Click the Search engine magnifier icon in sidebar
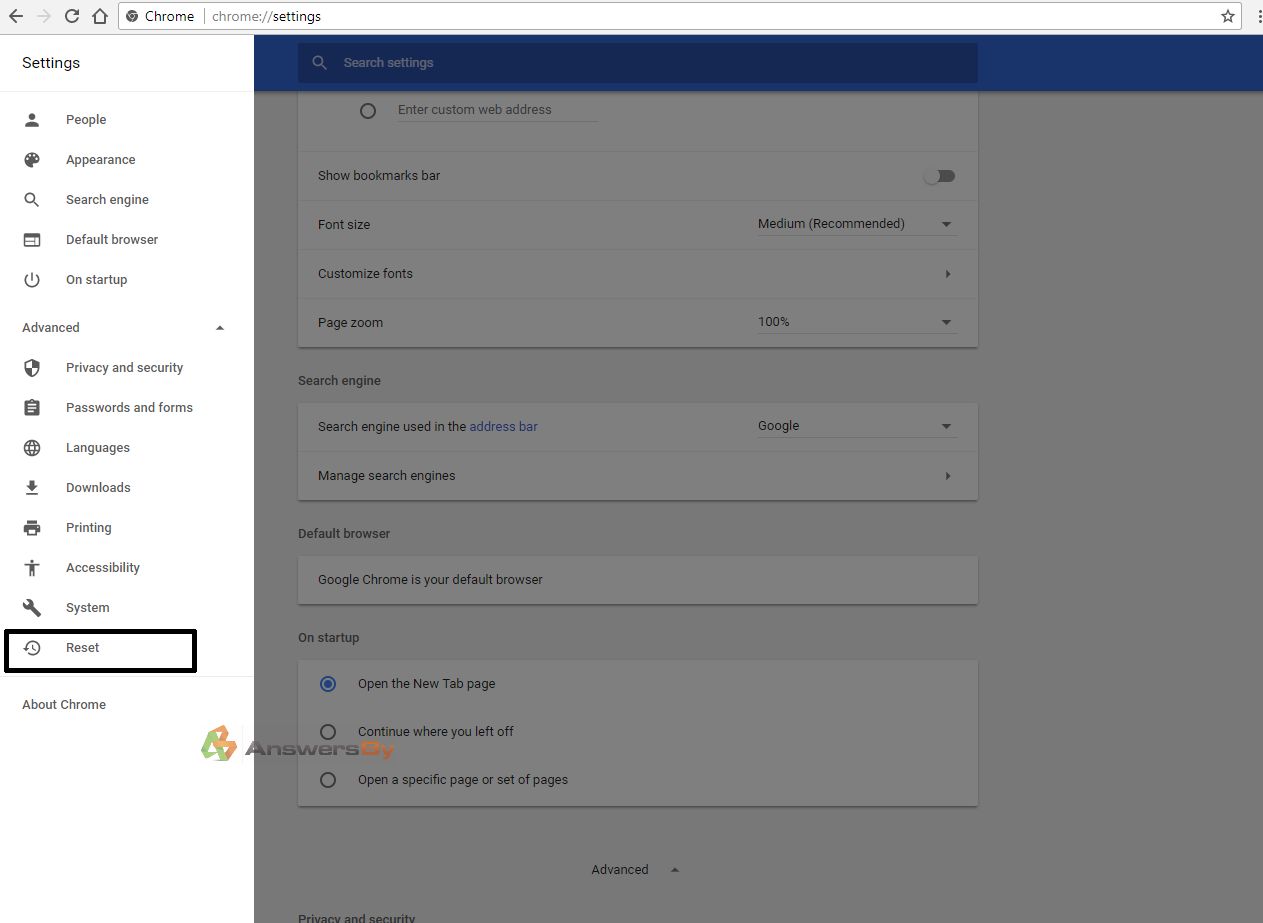Screen dimensions: 1263x923 click(32, 200)
